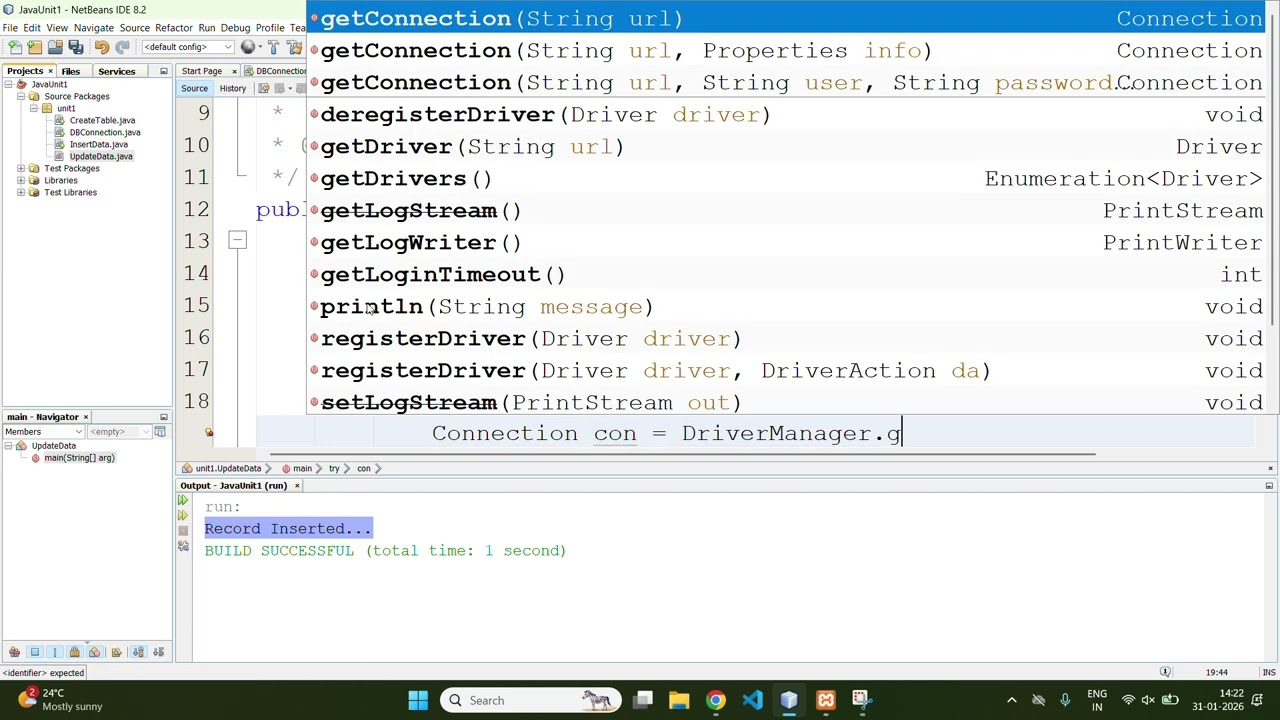Open Visual Studio Code from the taskbar

[x=752, y=700]
